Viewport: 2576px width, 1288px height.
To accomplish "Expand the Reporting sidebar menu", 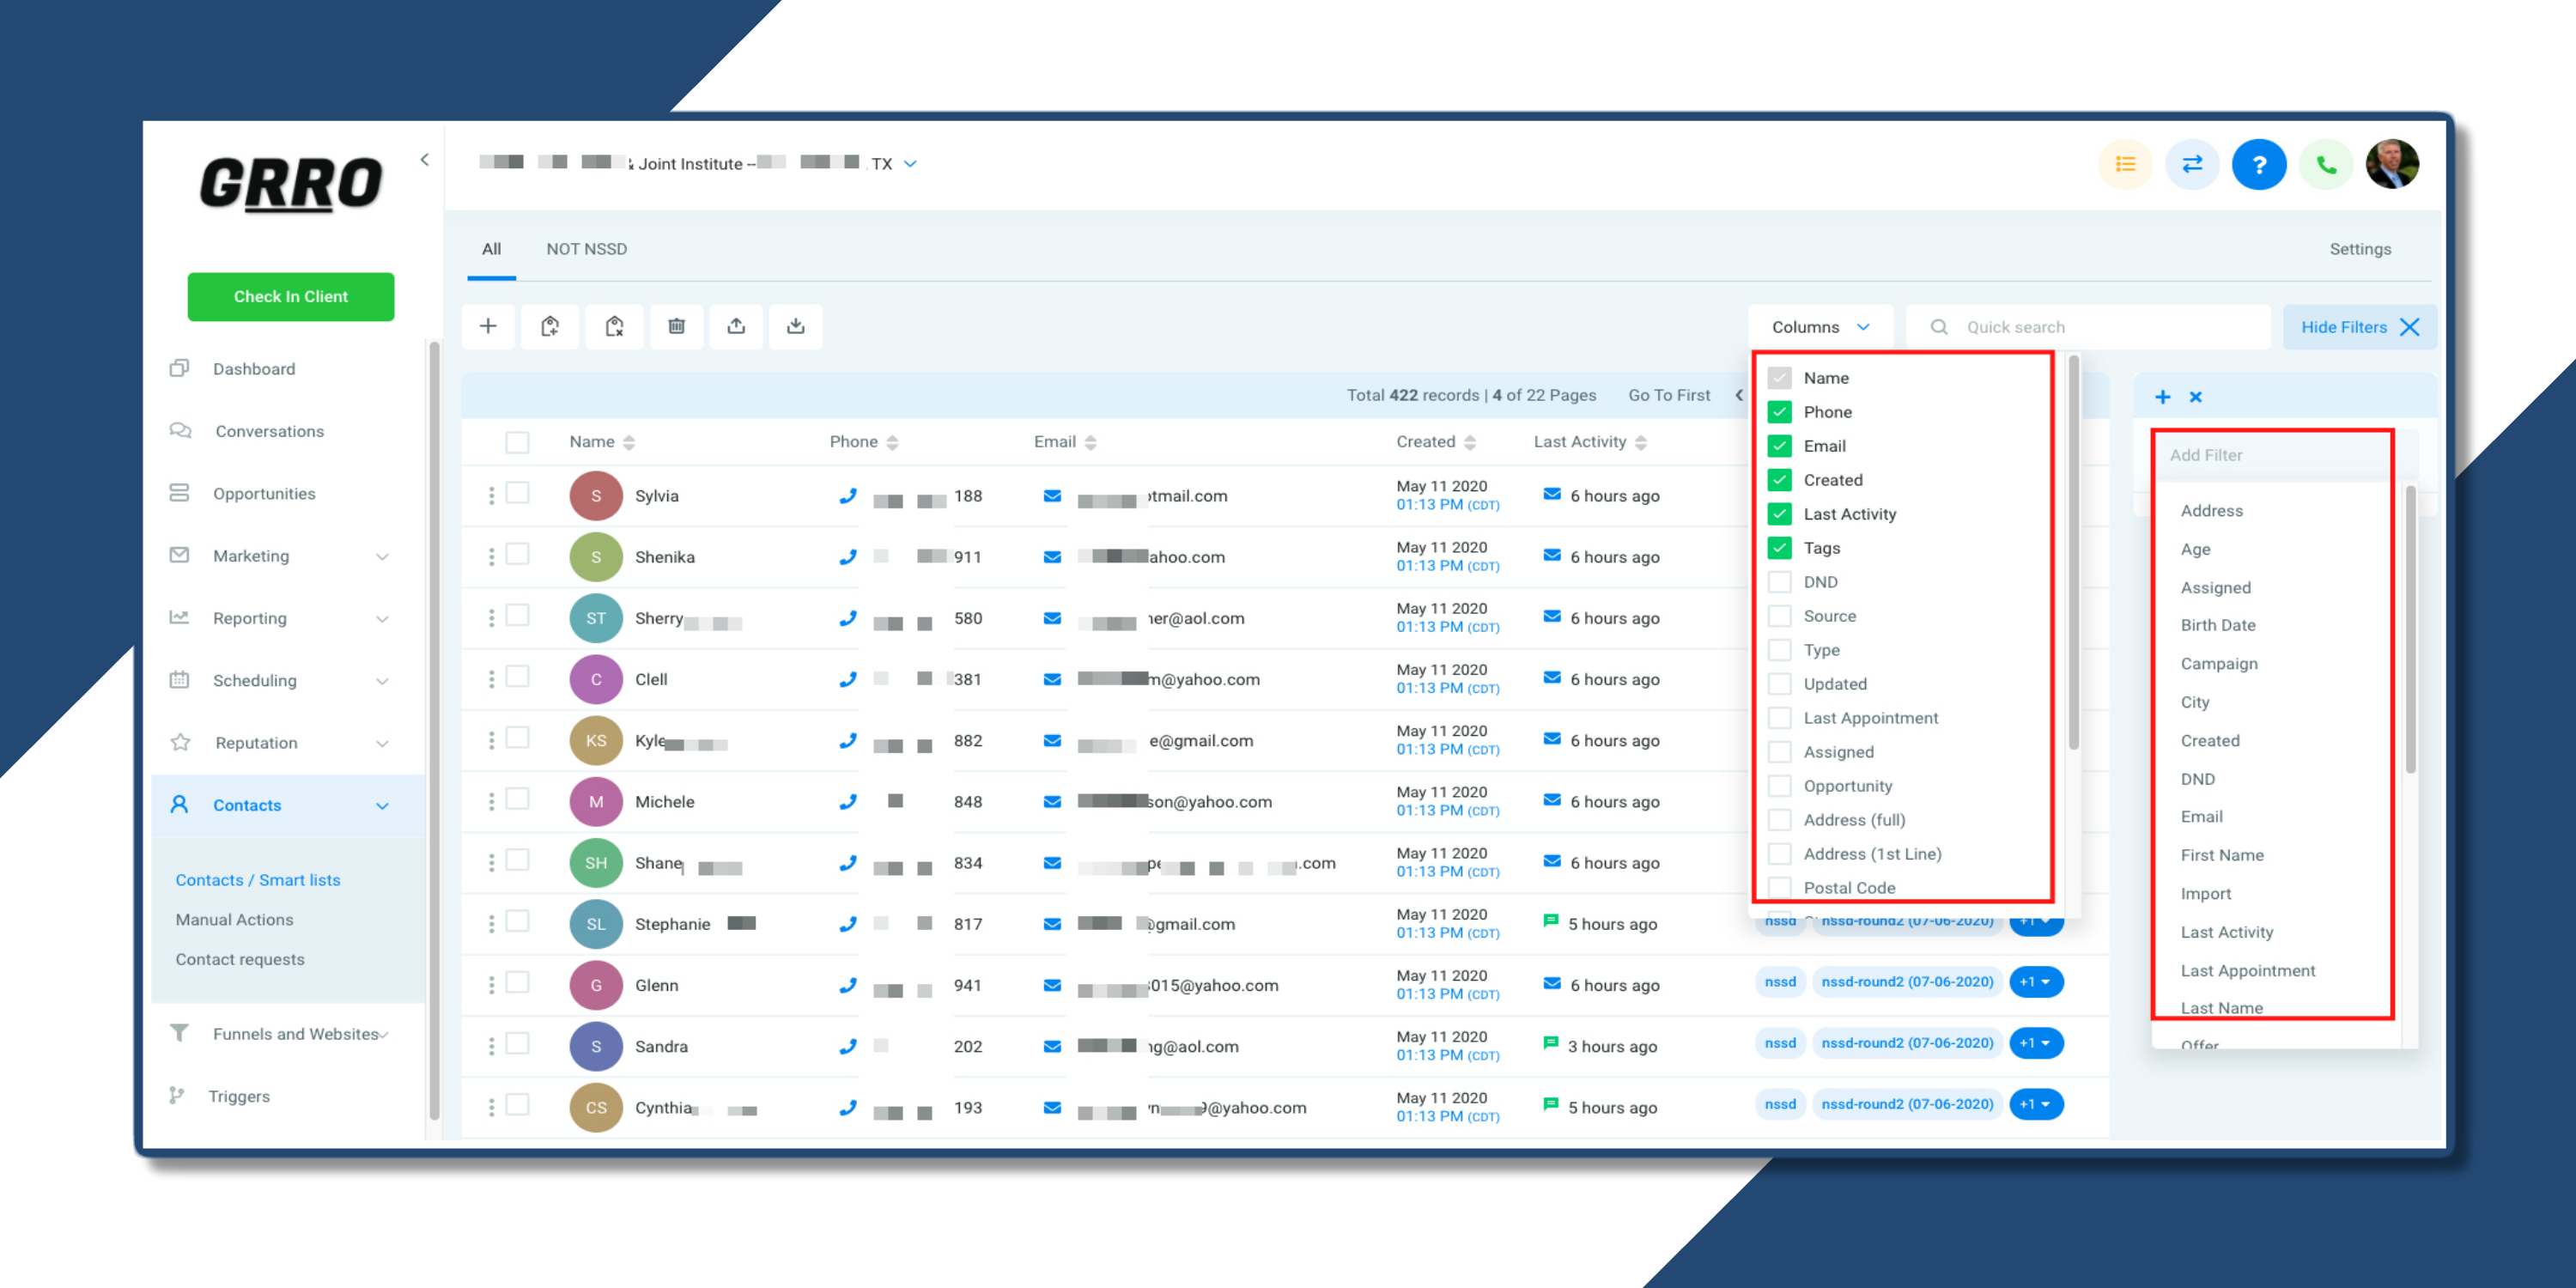I will [x=382, y=619].
